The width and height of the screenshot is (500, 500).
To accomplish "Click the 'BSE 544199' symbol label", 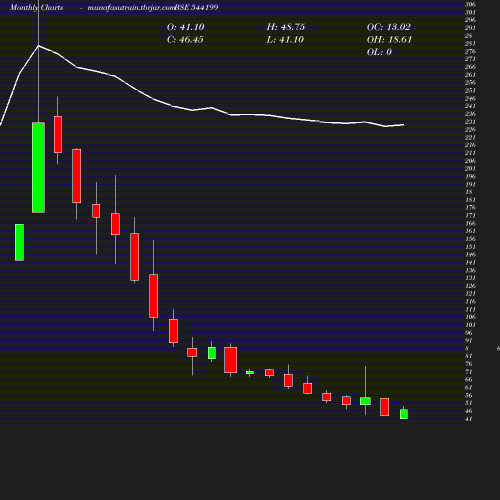I will (x=196, y=7).
